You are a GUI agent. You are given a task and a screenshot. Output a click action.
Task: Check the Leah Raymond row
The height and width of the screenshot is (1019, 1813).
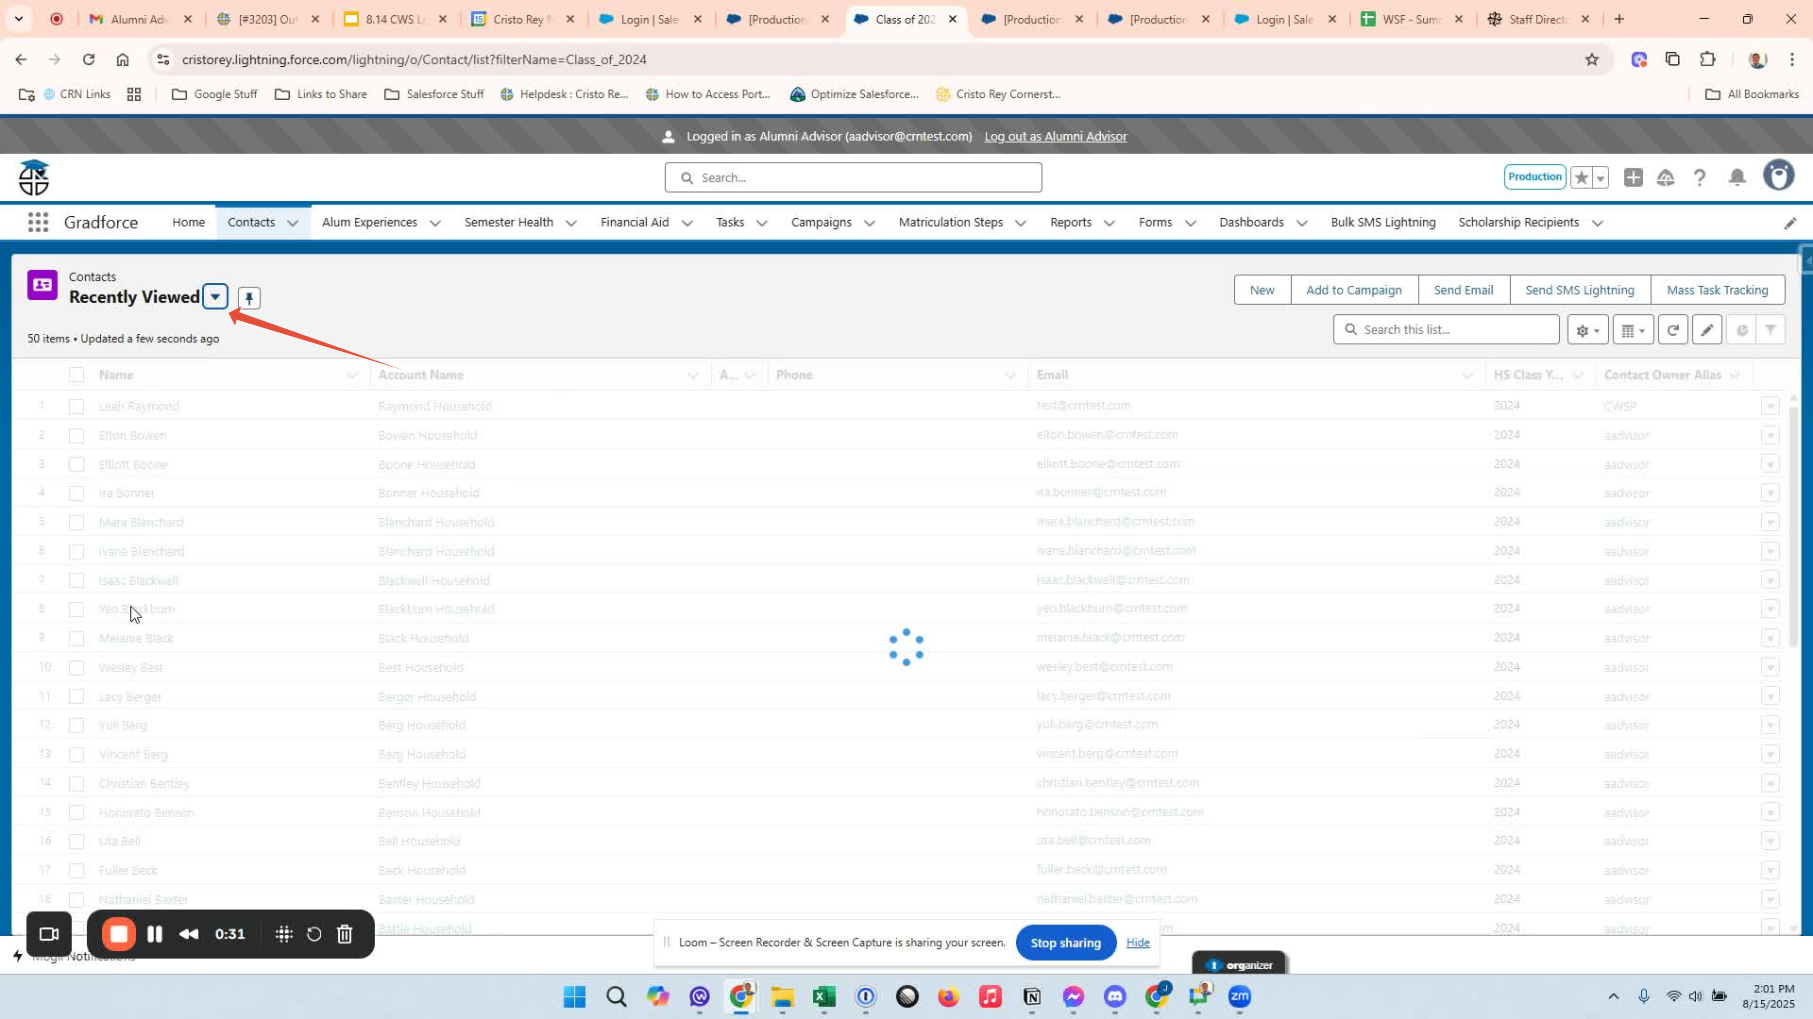coord(76,406)
